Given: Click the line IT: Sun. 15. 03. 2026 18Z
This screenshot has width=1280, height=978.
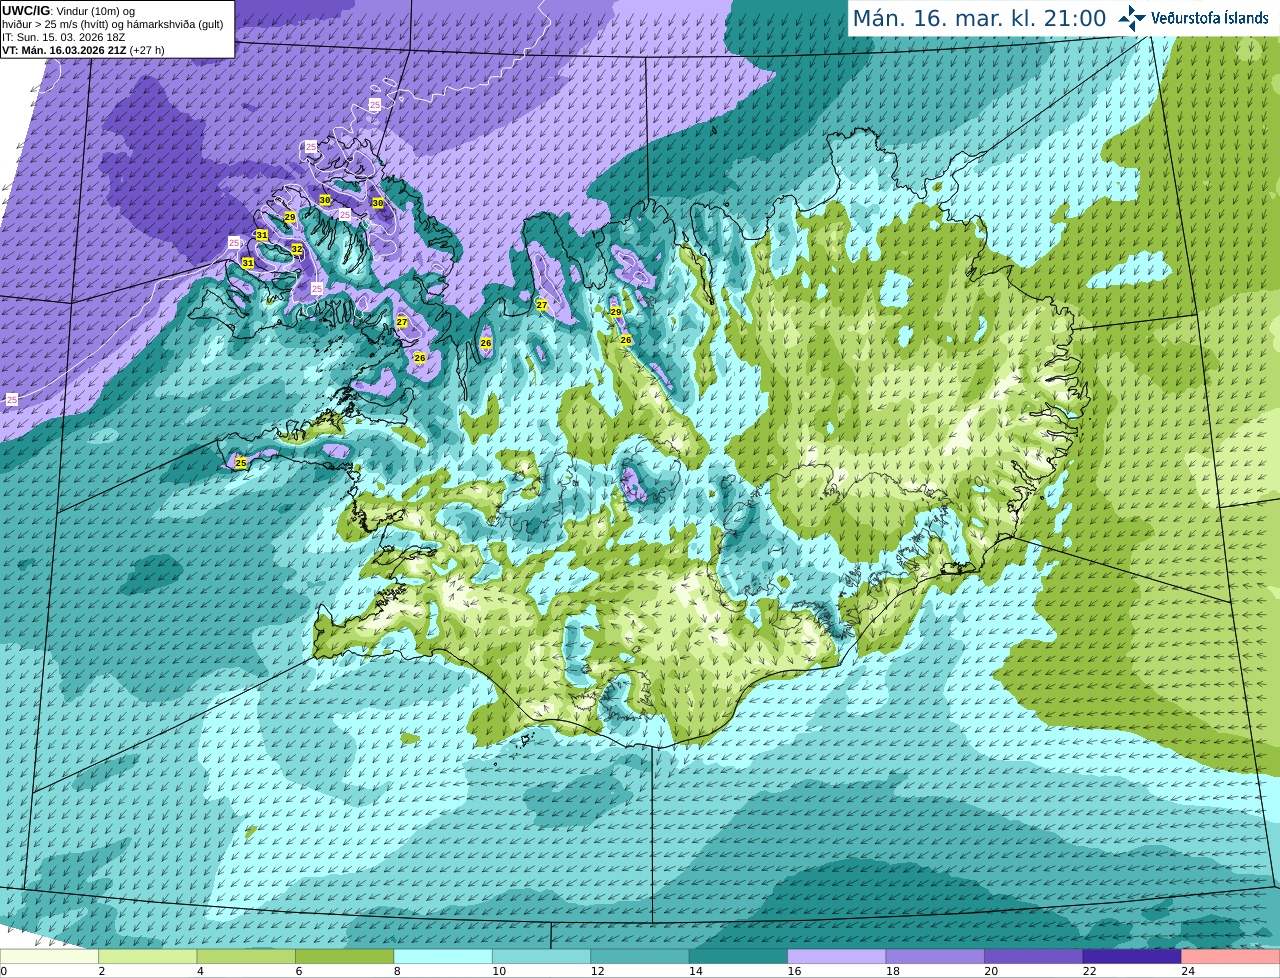Looking at the screenshot, I should click(x=64, y=37).
